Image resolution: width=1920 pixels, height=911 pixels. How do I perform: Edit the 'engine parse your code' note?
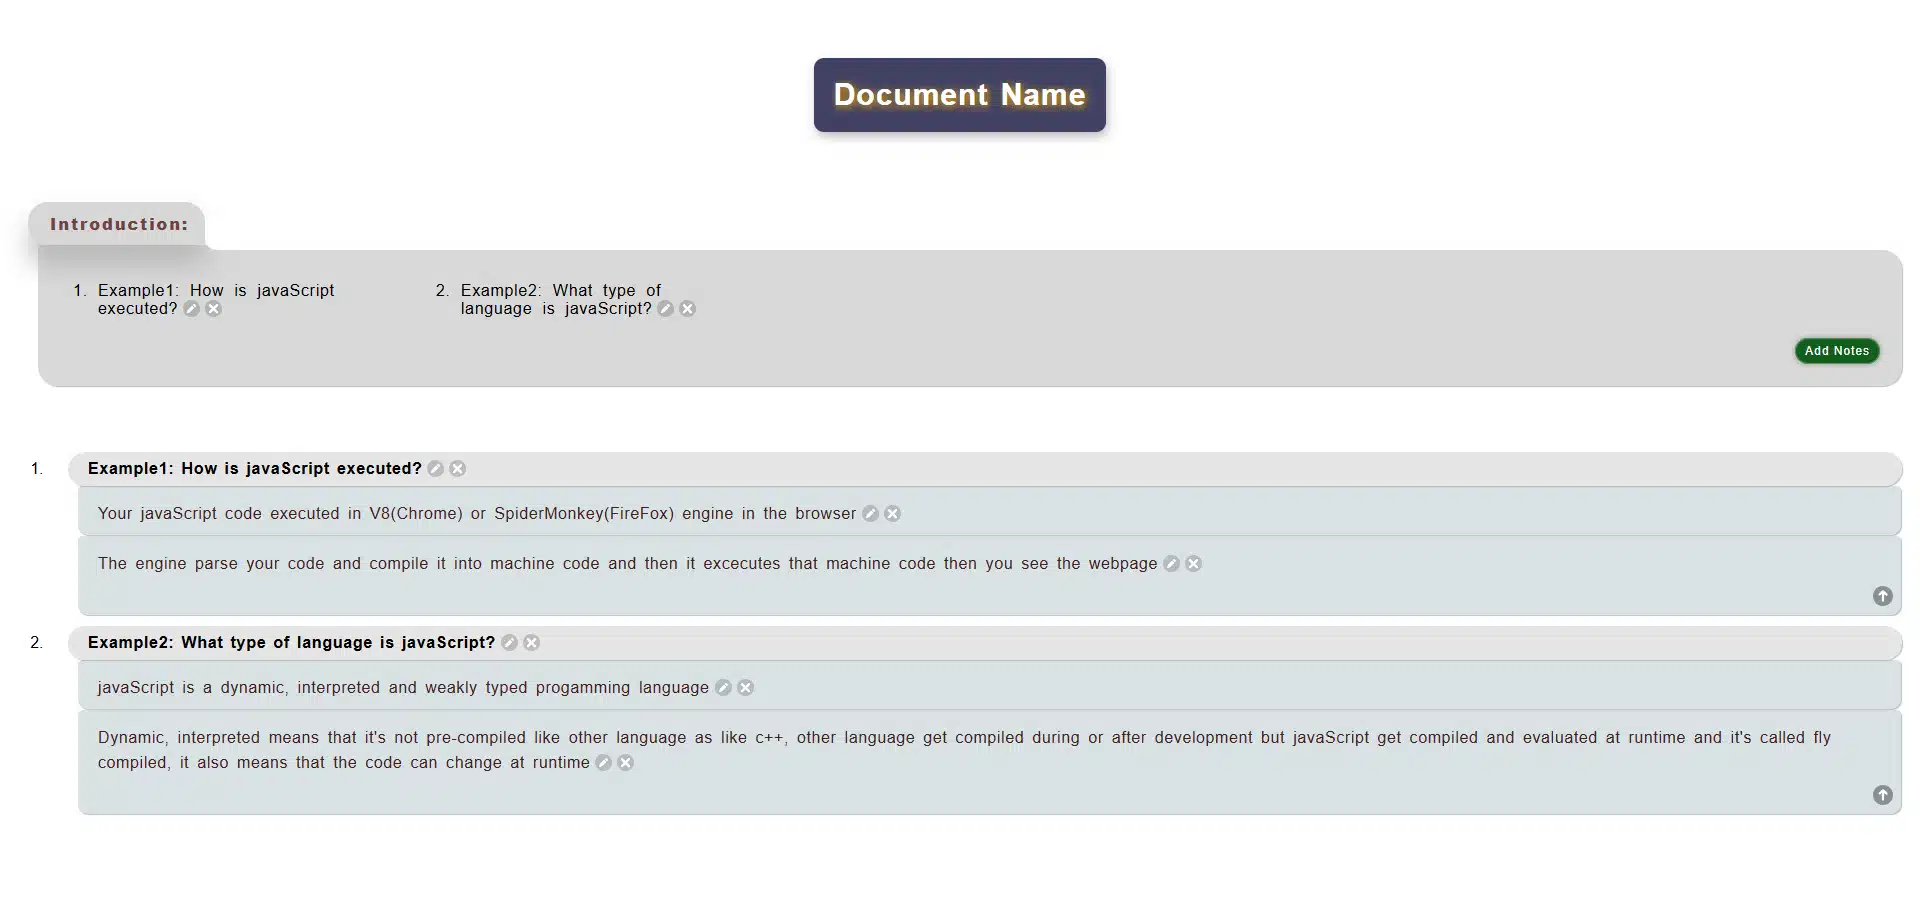pyautogui.click(x=1171, y=563)
